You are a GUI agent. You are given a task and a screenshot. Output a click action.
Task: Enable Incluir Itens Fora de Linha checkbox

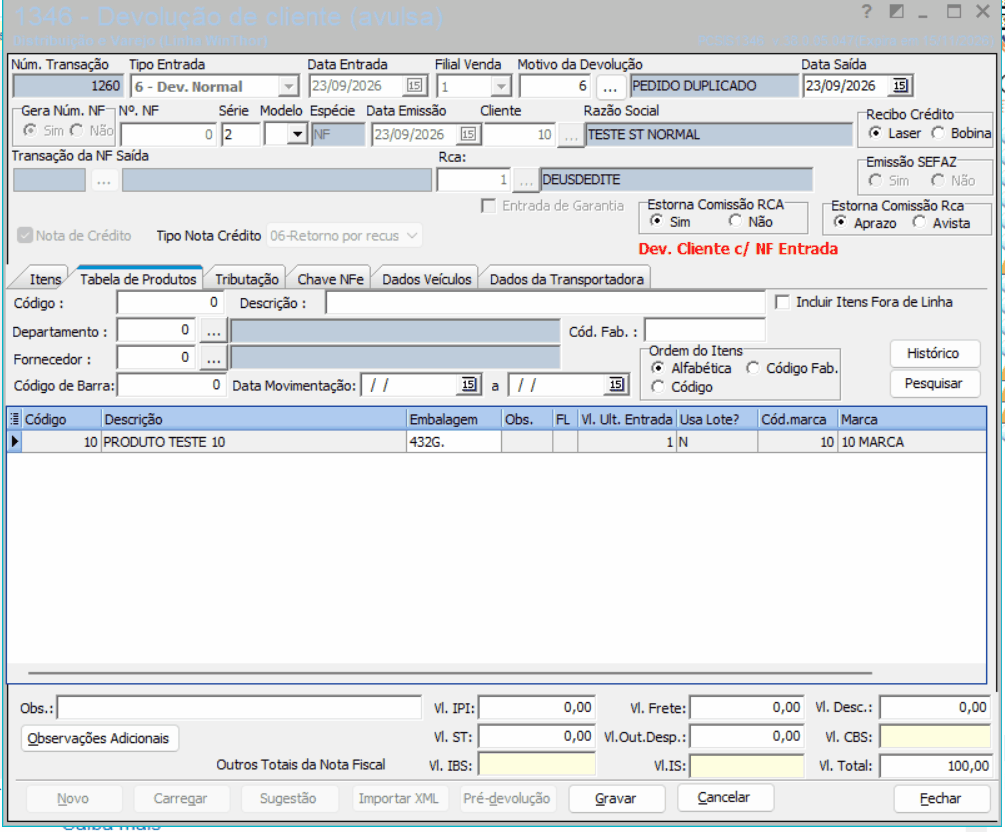782,302
